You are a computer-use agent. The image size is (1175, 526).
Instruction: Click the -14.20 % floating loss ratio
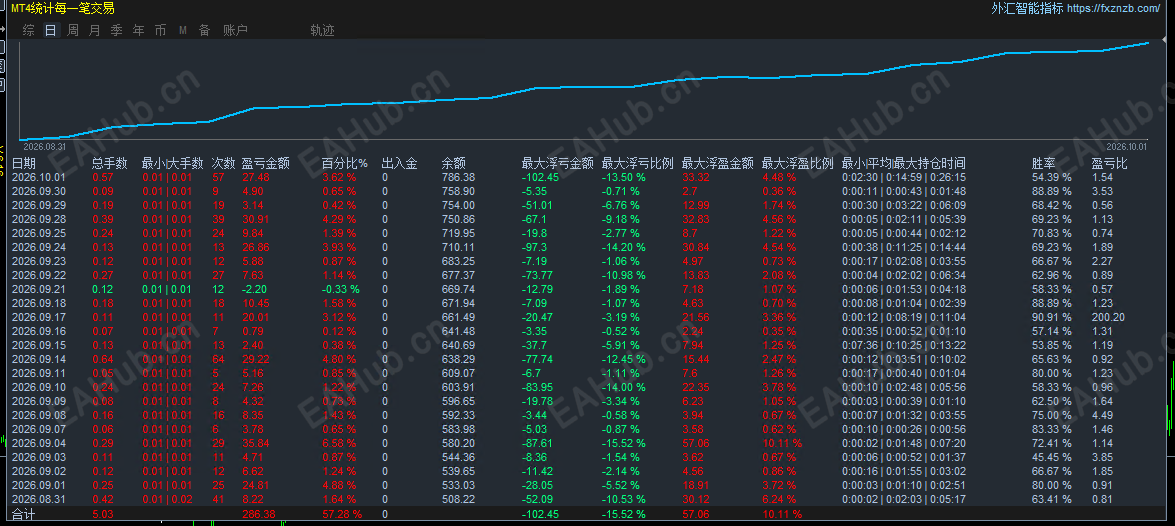(x=624, y=247)
